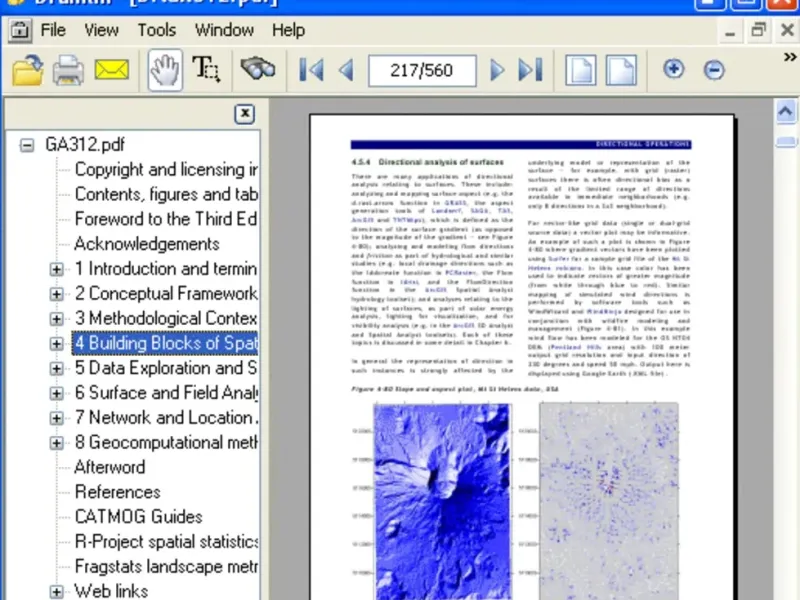The width and height of the screenshot is (800, 600).
Task: Expand the Web links node
Action: tap(57, 592)
